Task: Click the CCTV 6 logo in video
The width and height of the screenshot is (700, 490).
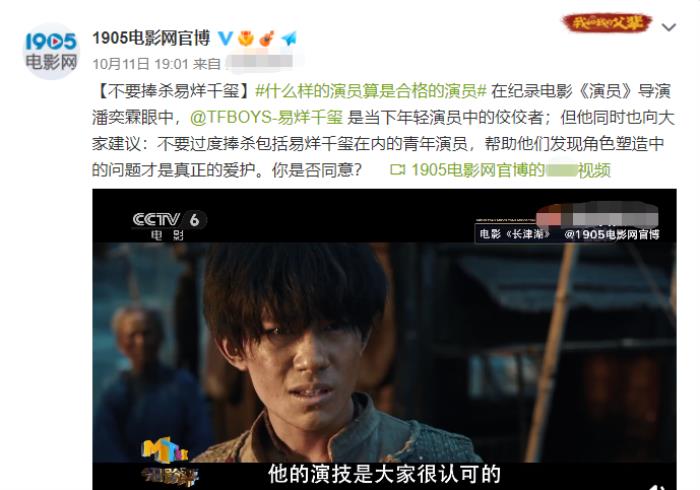Action: pos(169,225)
